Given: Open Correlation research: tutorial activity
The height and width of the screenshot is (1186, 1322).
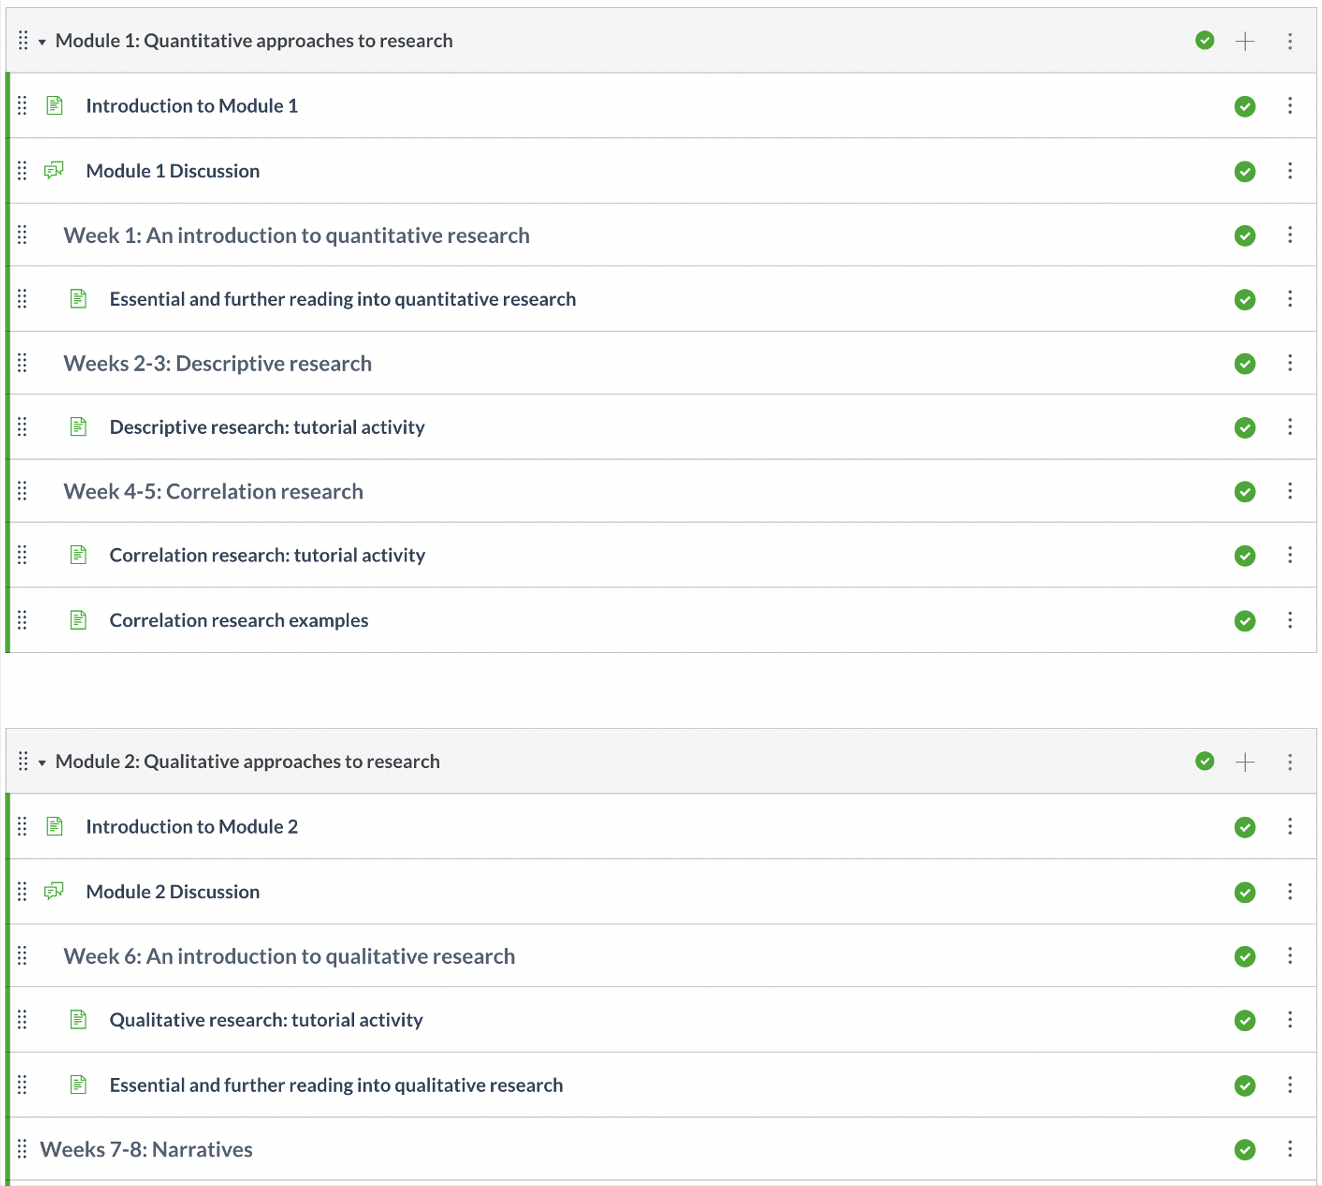Looking at the screenshot, I should [x=267, y=555].
